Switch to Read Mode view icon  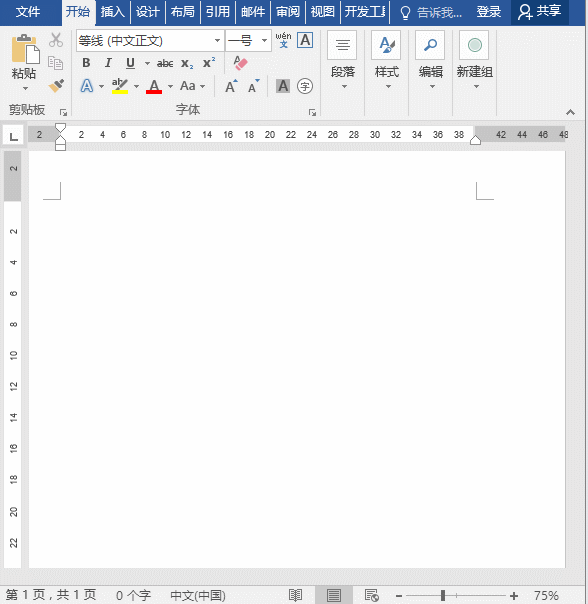296,596
